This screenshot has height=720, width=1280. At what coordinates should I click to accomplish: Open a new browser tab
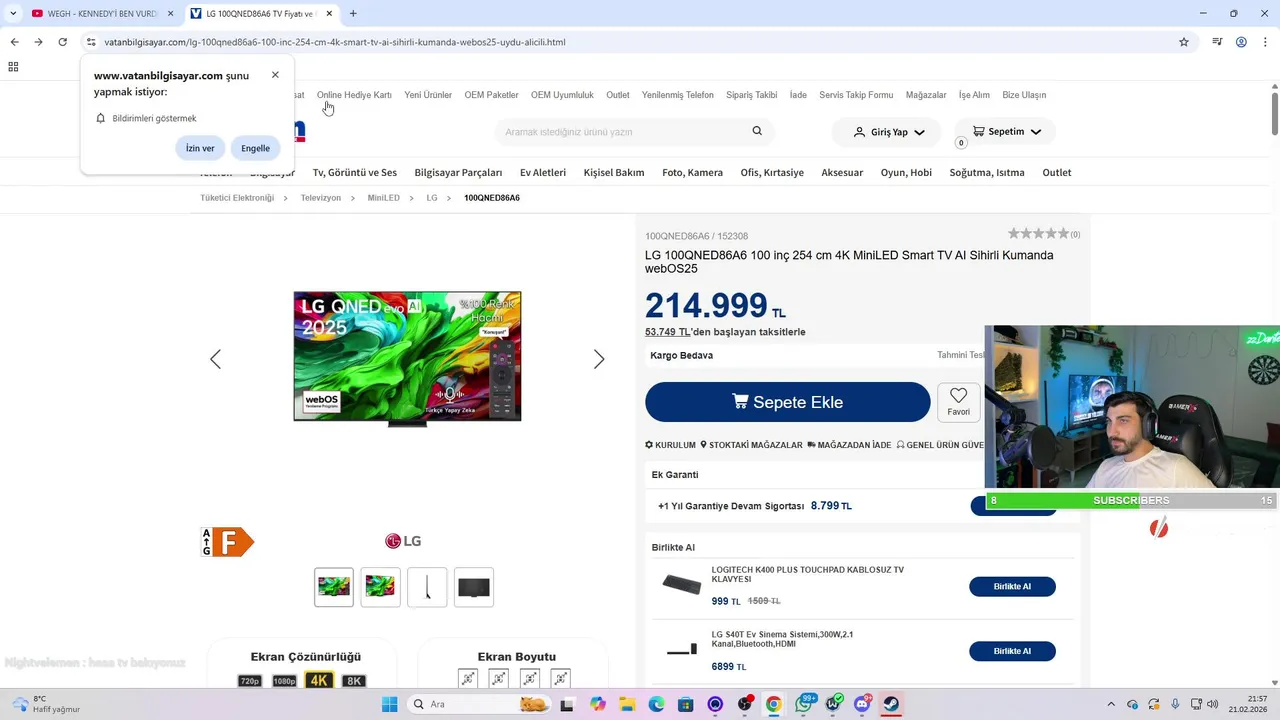(353, 14)
